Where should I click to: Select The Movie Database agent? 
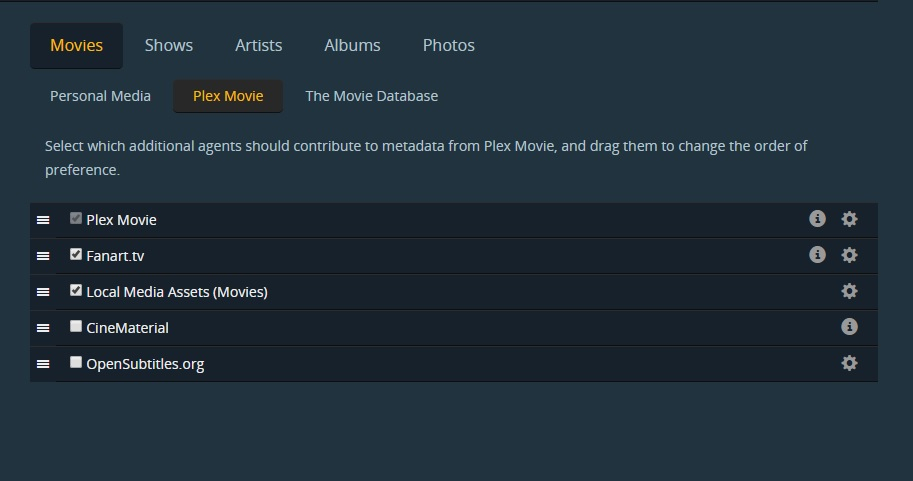pos(371,96)
